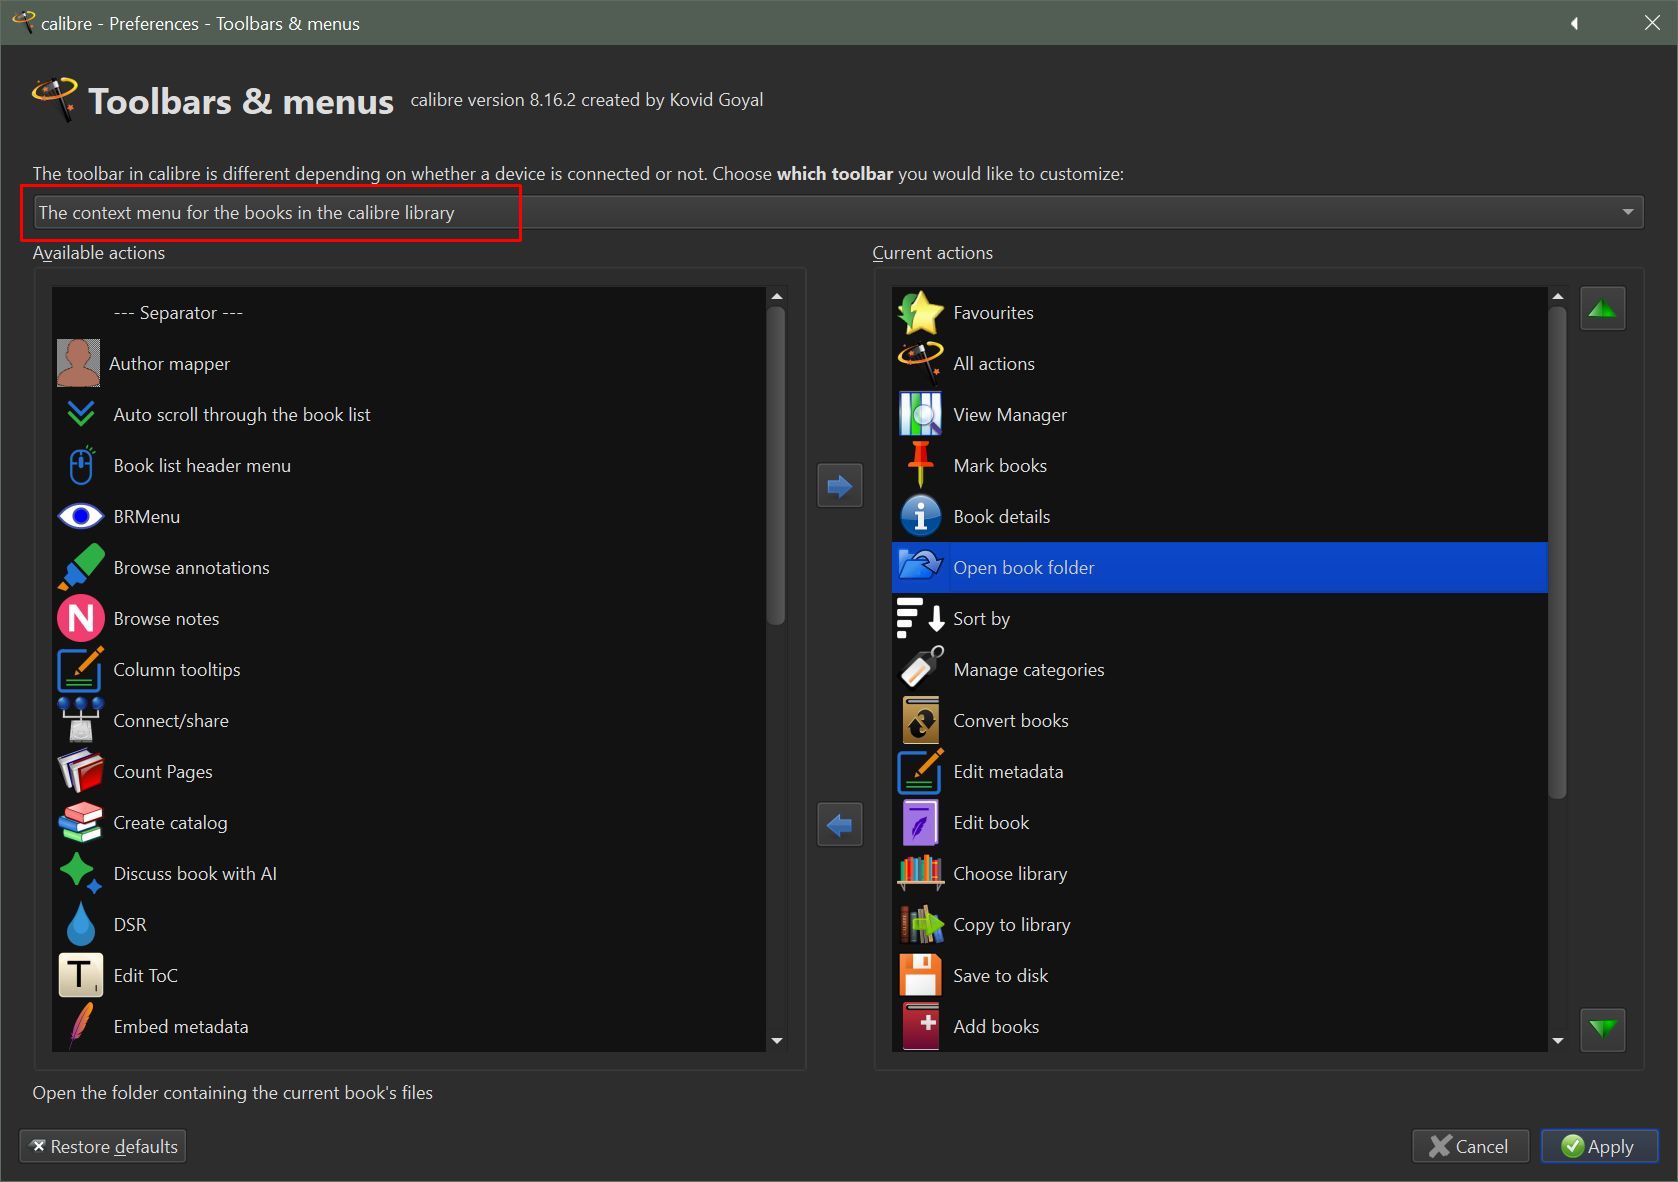Add selected action with right arrow button
This screenshot has width=1678, height=1182.
pyautogui.click(x=840, y=486)
